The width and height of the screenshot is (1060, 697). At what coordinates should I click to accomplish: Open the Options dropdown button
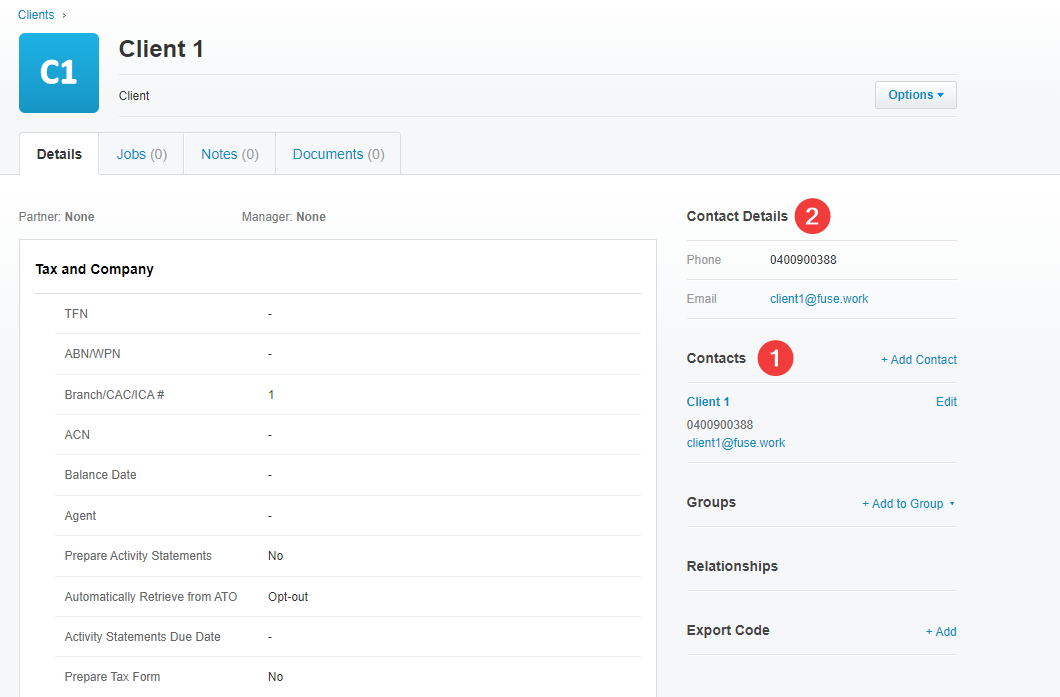click(x=915, y=95)
